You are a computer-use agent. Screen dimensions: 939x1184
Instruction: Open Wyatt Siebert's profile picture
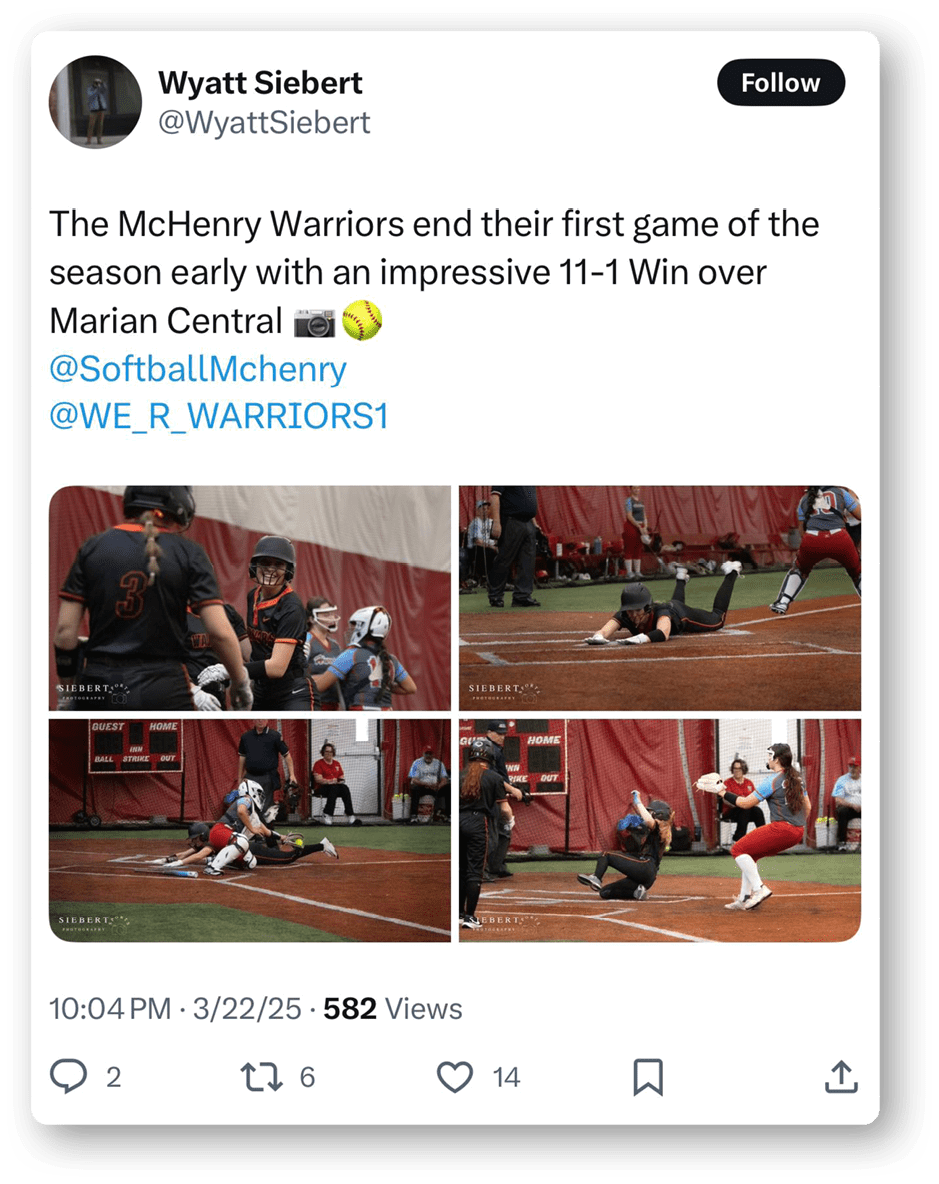[96, 101]
